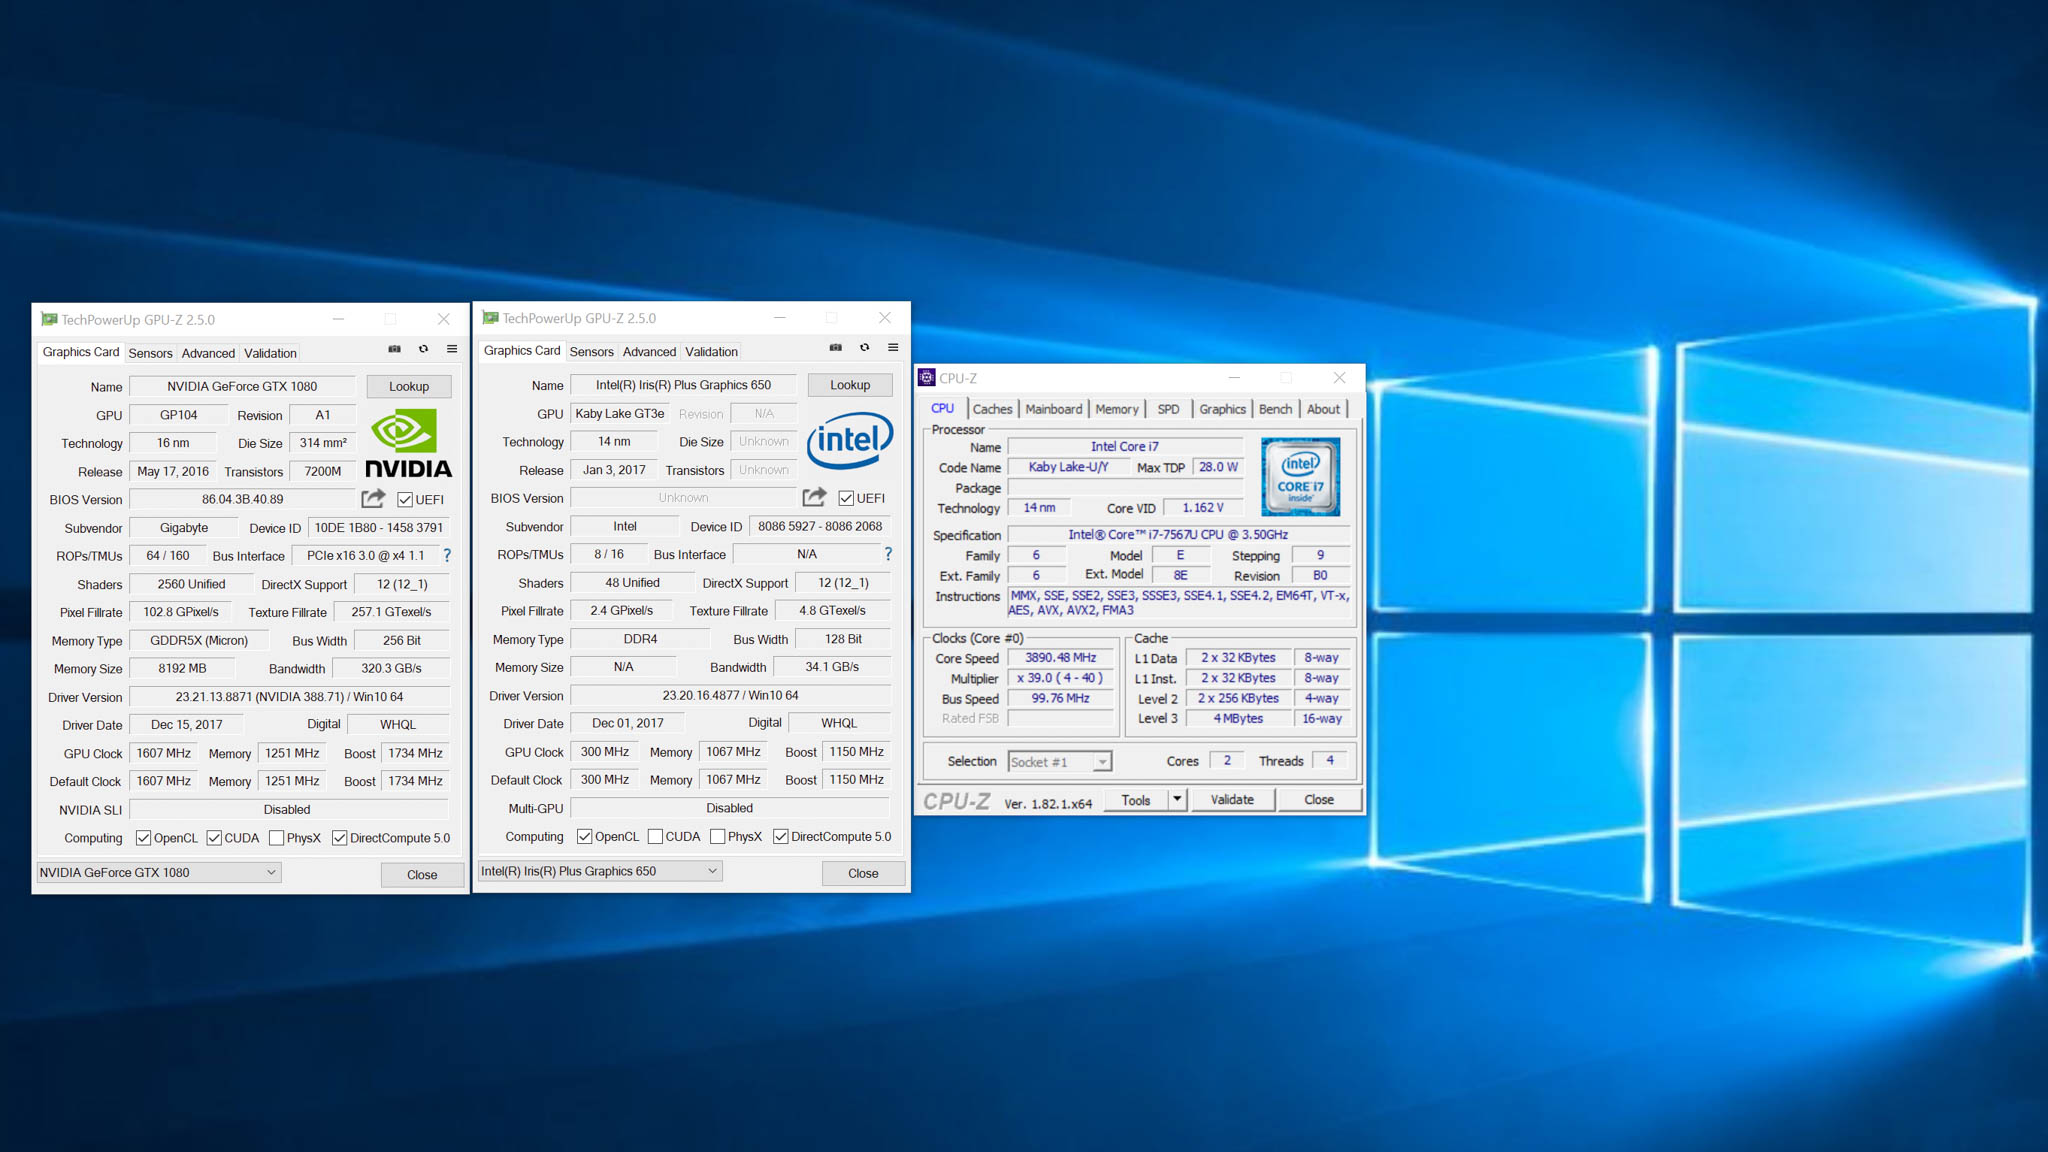Click the NVIDIA logo image
This screenshot has width=2048, height=1152.
pyautogui.click(x=408, y=444)
